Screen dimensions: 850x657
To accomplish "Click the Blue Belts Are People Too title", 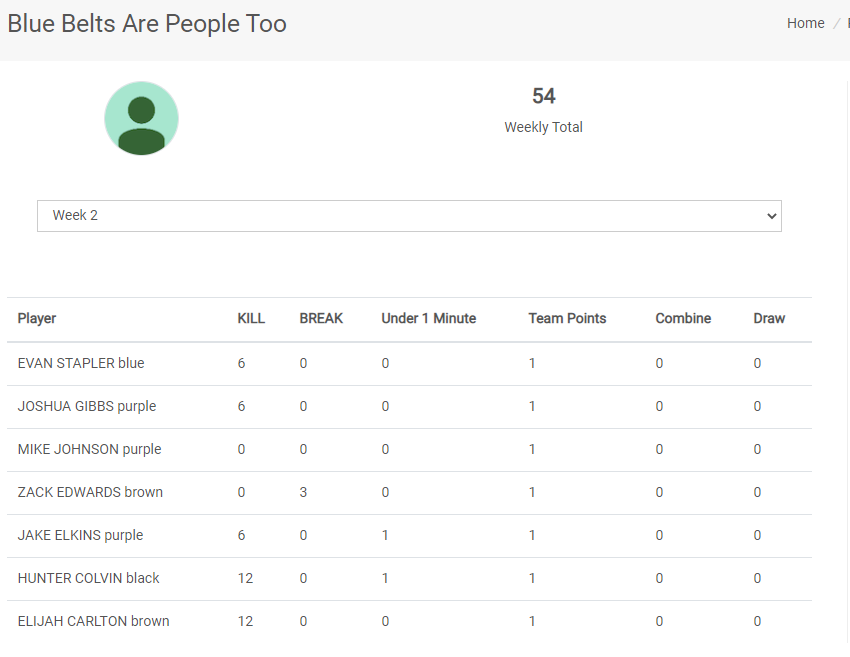I will pyautogui.click(x=147, y=24).
